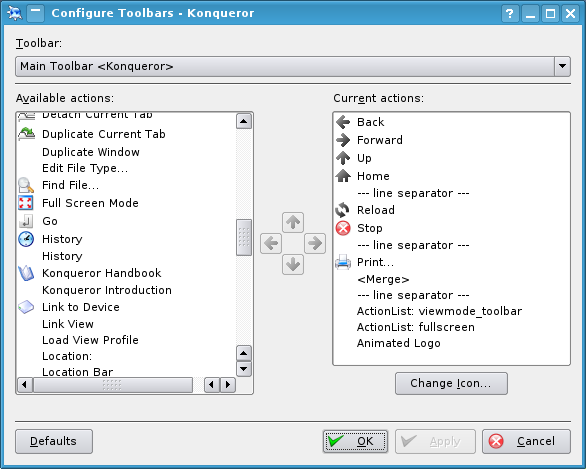
Task: Click the Konqueror window menu icon
Action: click(x=15, y=13)
